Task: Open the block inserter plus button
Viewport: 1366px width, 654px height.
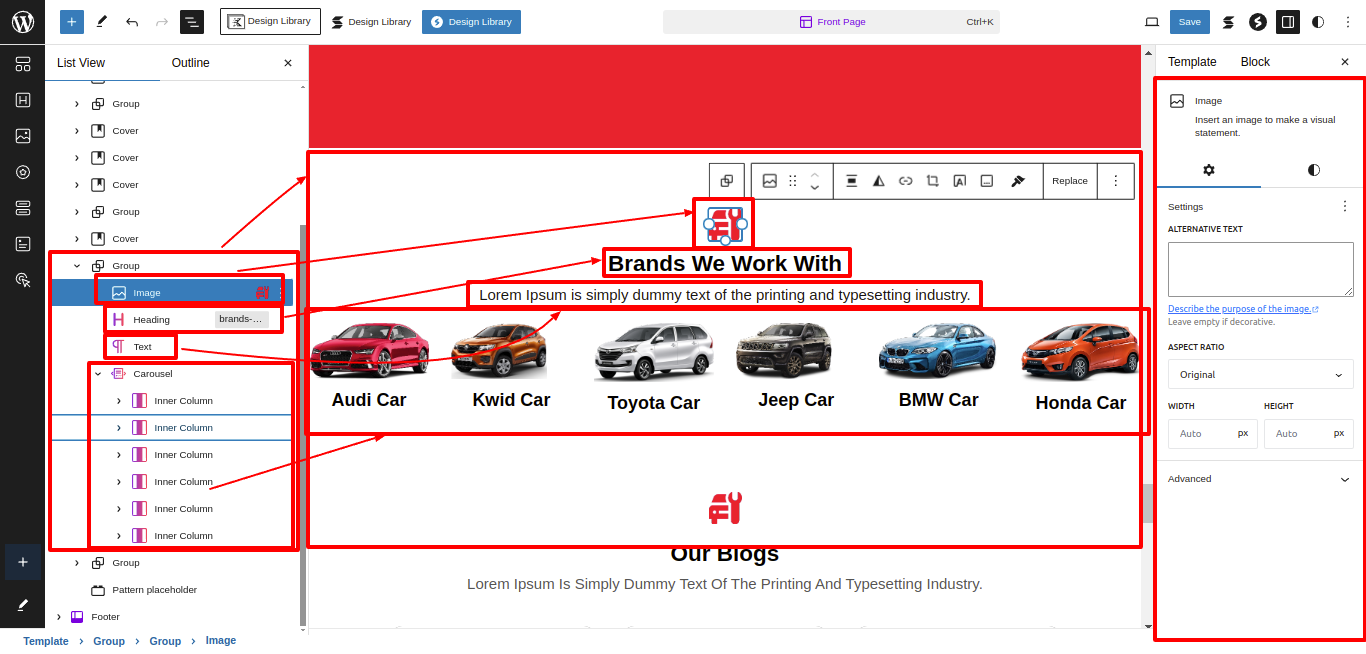Action: click(x=72, y=22)
